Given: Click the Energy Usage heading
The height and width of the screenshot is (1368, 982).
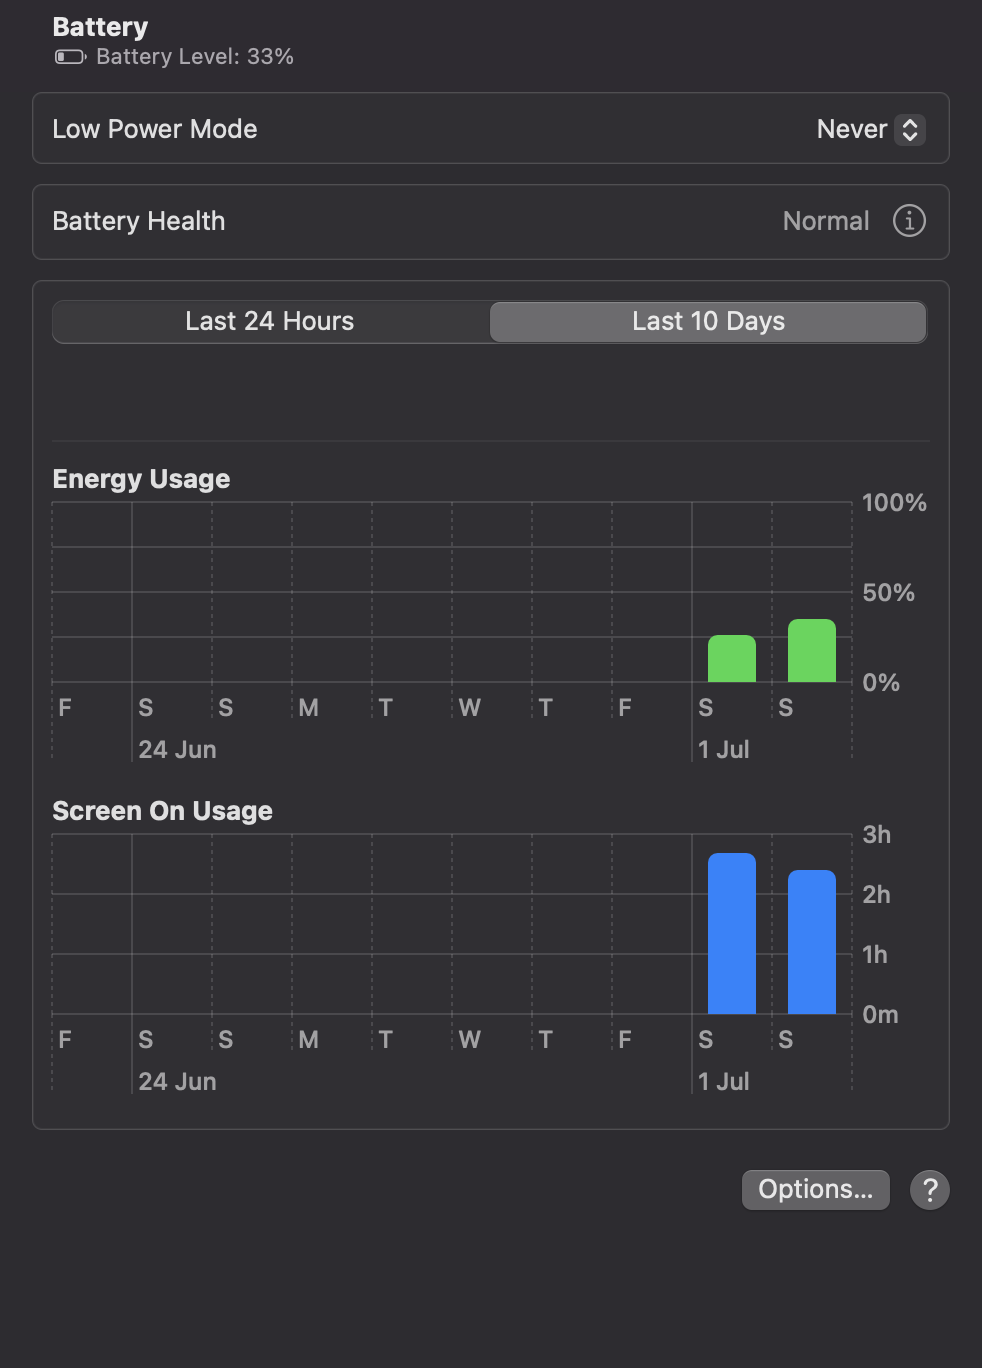Looking at the screenshot, I should point(141,479).
